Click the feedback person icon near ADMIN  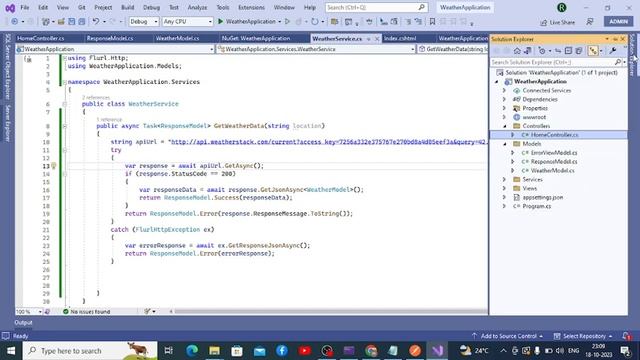click(590, 22)
